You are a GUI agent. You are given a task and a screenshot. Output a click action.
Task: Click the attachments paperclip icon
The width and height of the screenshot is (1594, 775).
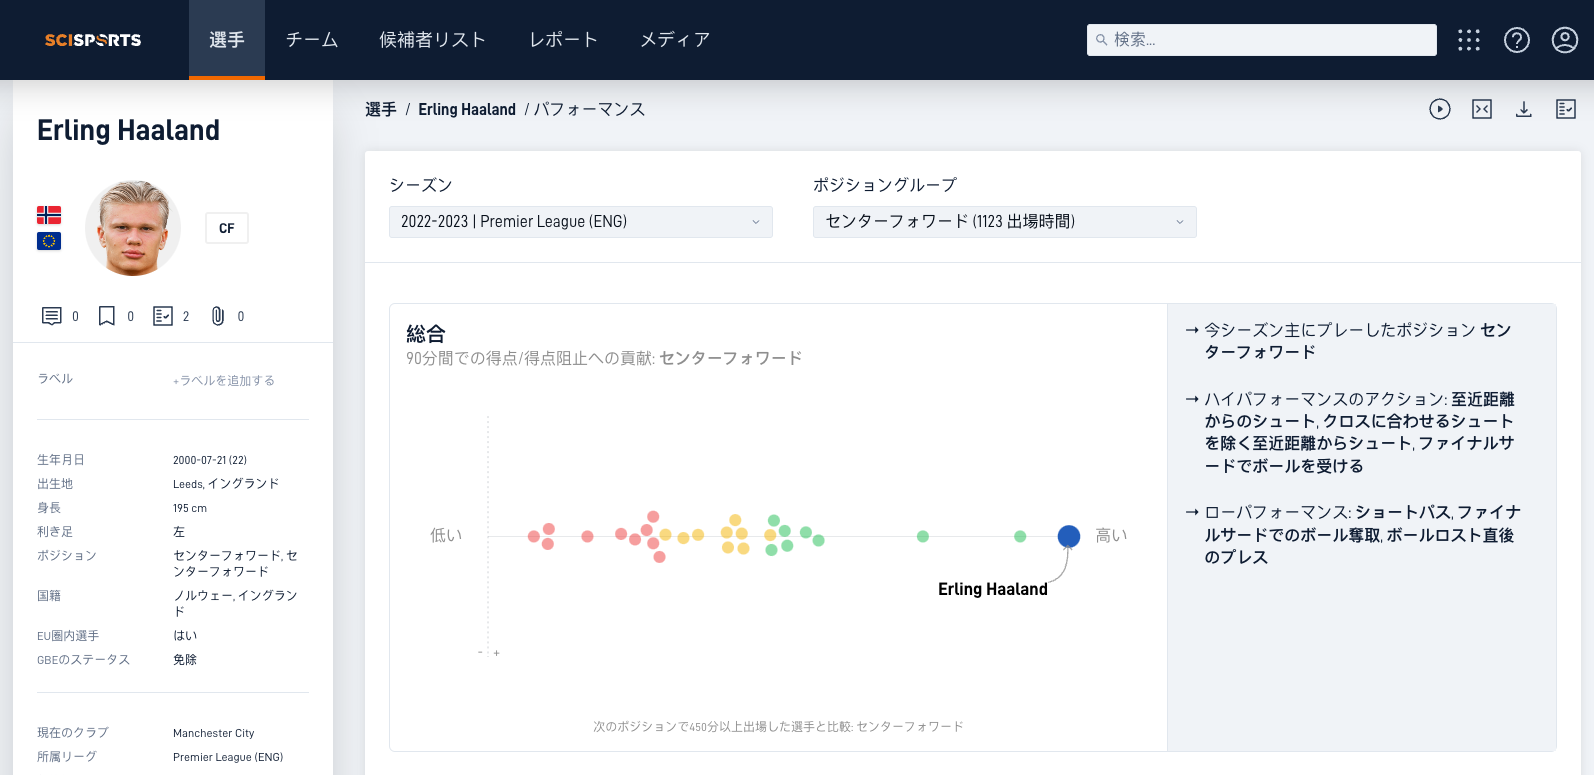(x=218, y=316)
